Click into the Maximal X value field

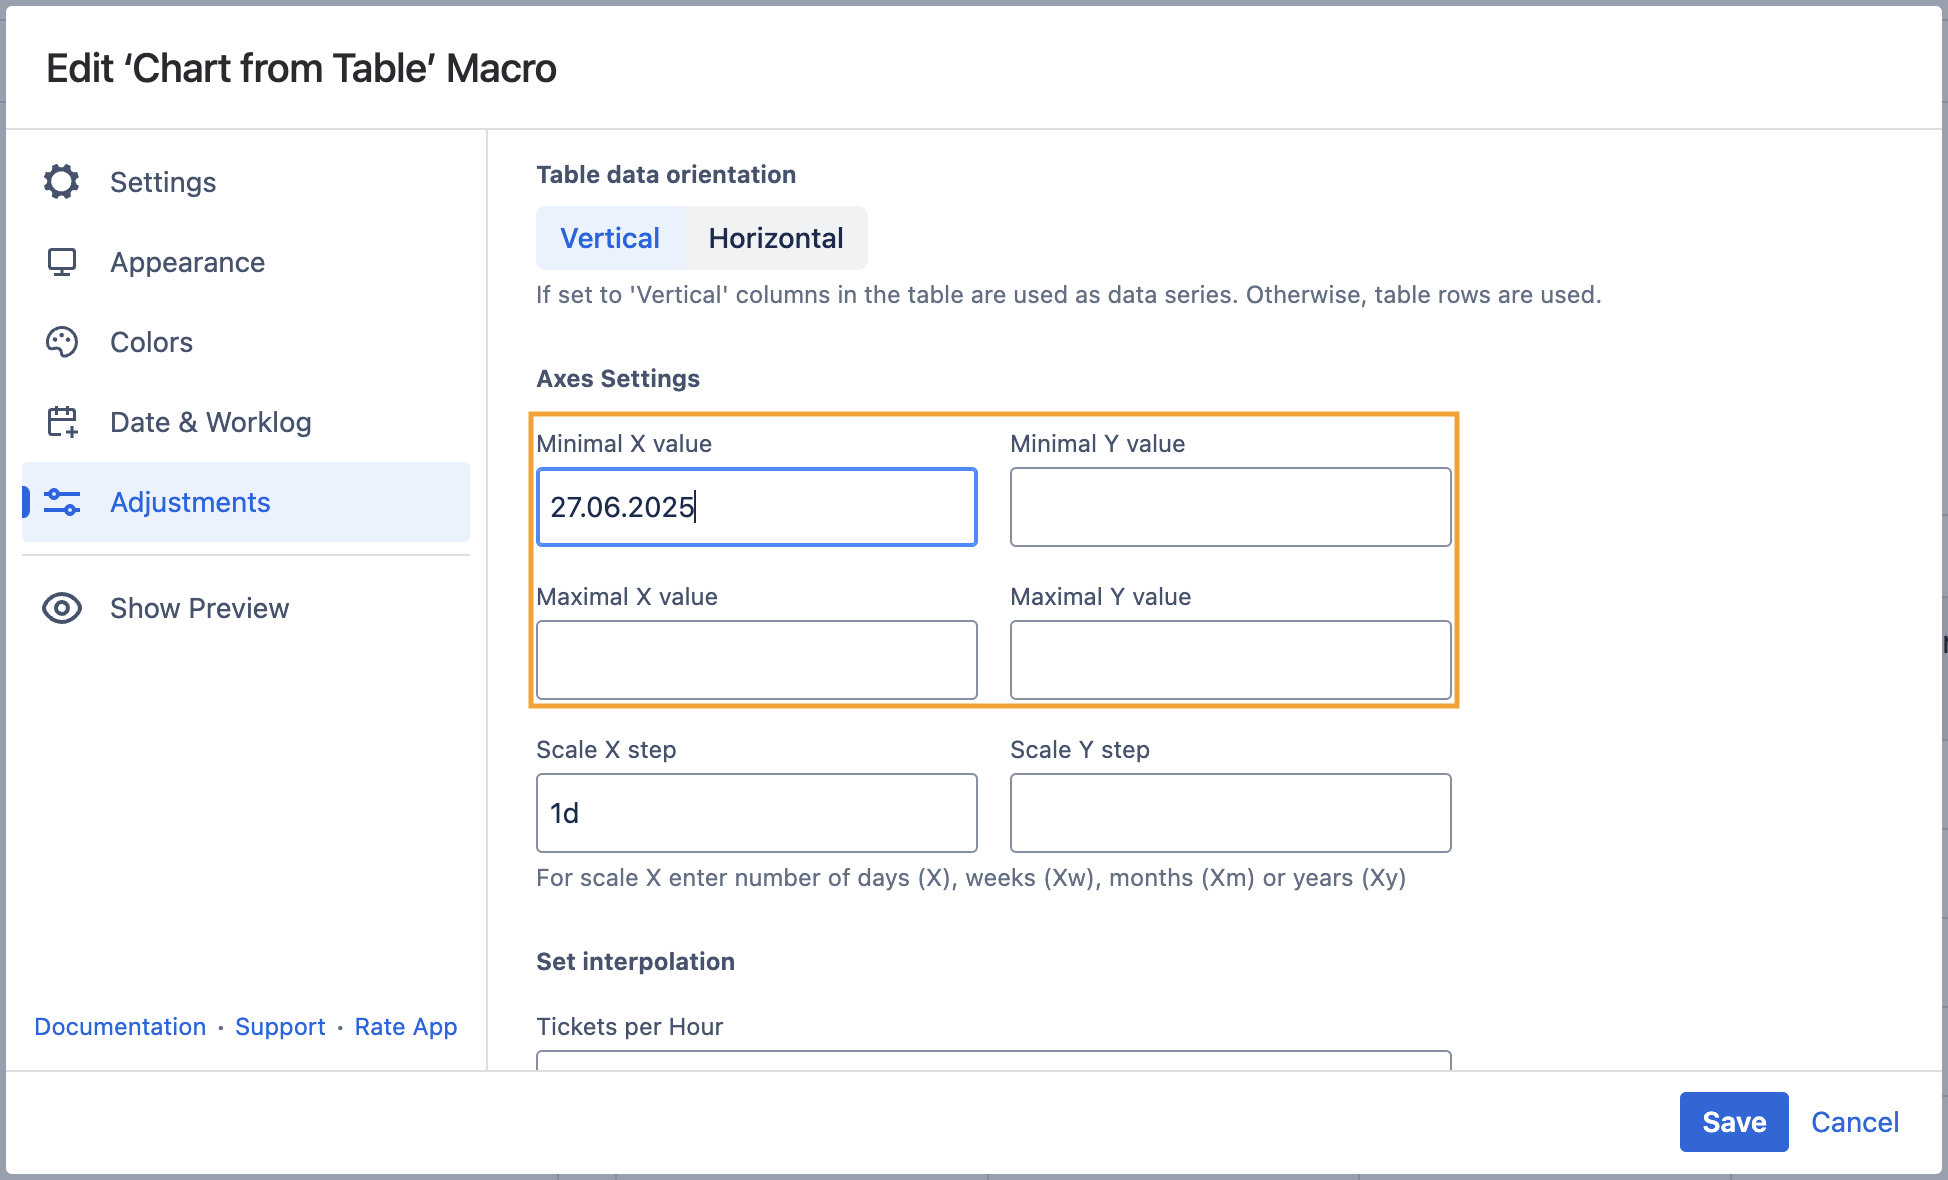(756, 660)
